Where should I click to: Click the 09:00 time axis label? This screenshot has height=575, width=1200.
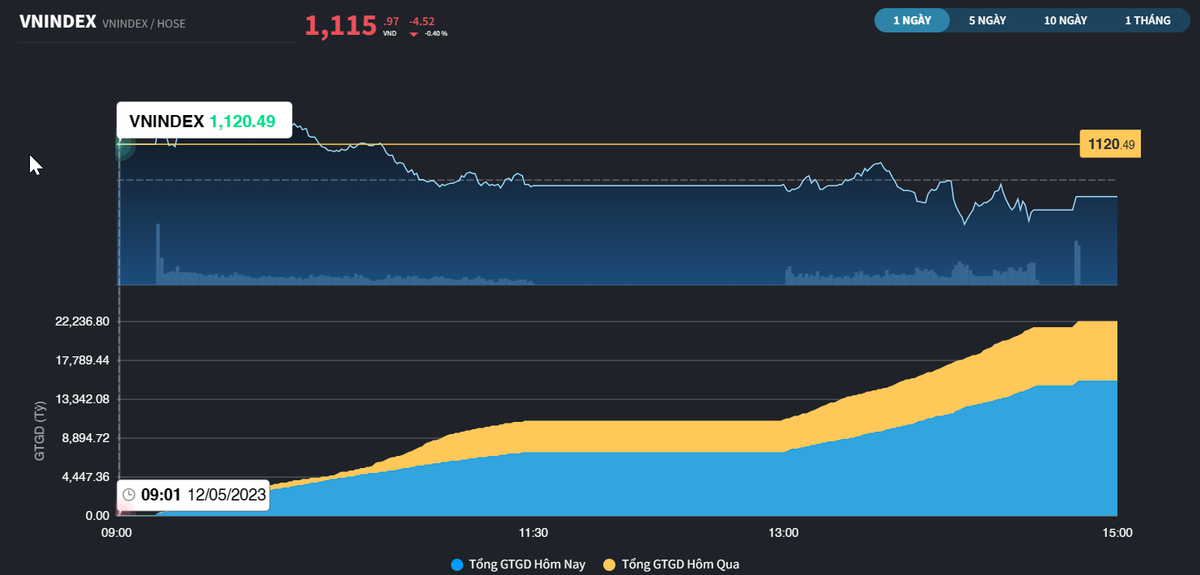(x=117, y=533)
